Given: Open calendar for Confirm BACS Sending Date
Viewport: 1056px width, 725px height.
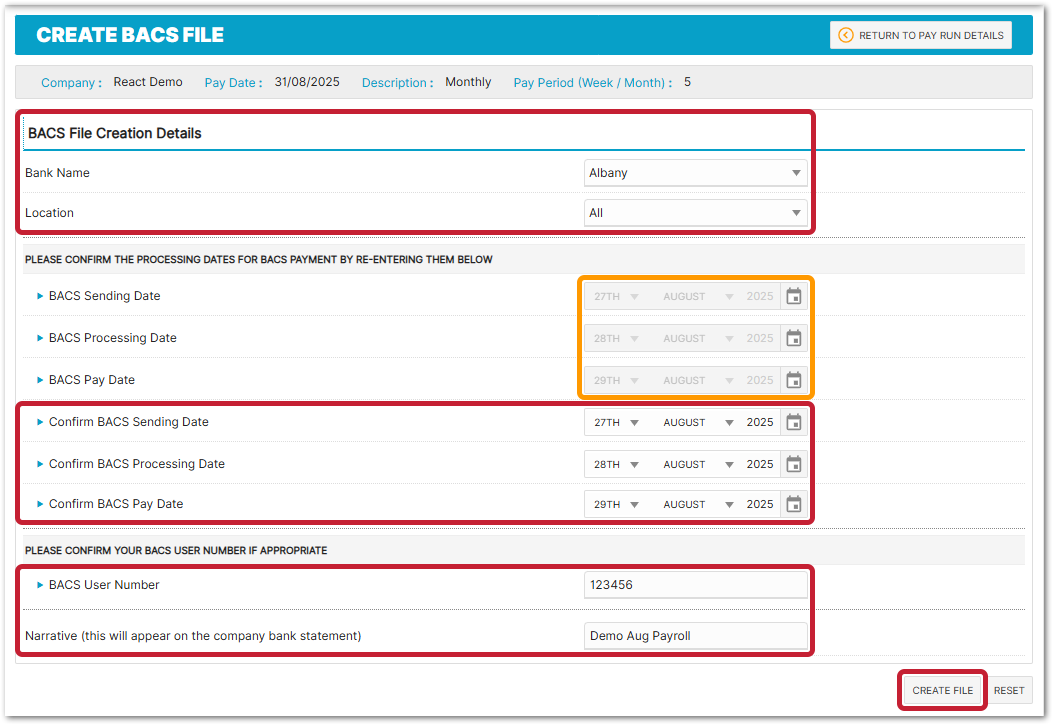Looking at the screenshot, I should point(794,422).
